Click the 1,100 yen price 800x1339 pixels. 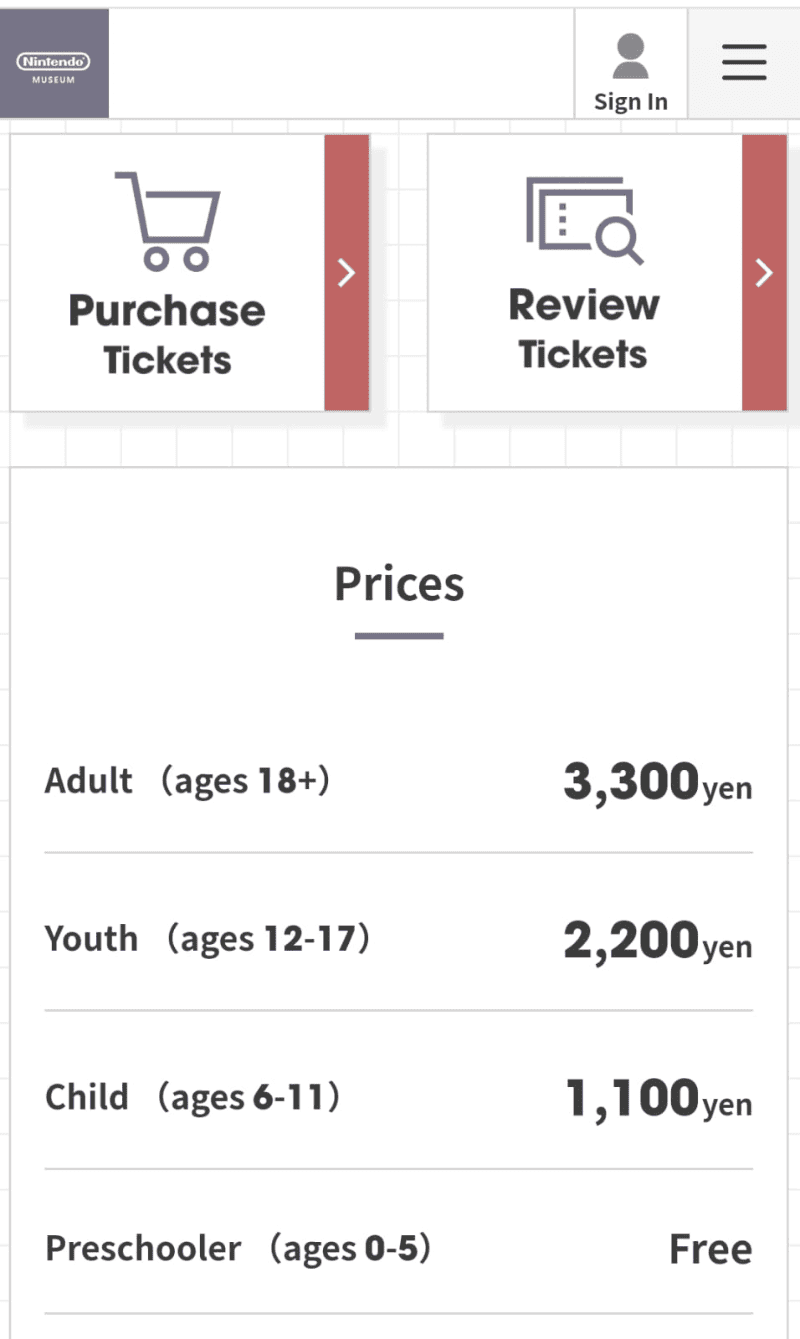[658, 1100]
